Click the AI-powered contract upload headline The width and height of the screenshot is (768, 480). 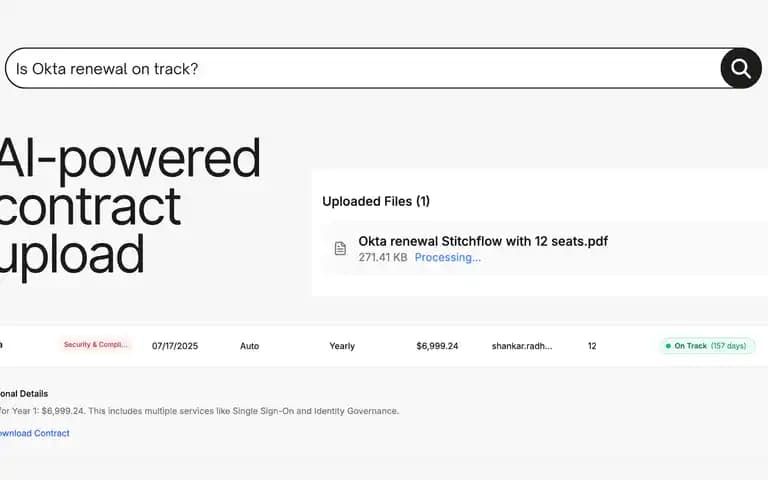[x=130, y=206]
